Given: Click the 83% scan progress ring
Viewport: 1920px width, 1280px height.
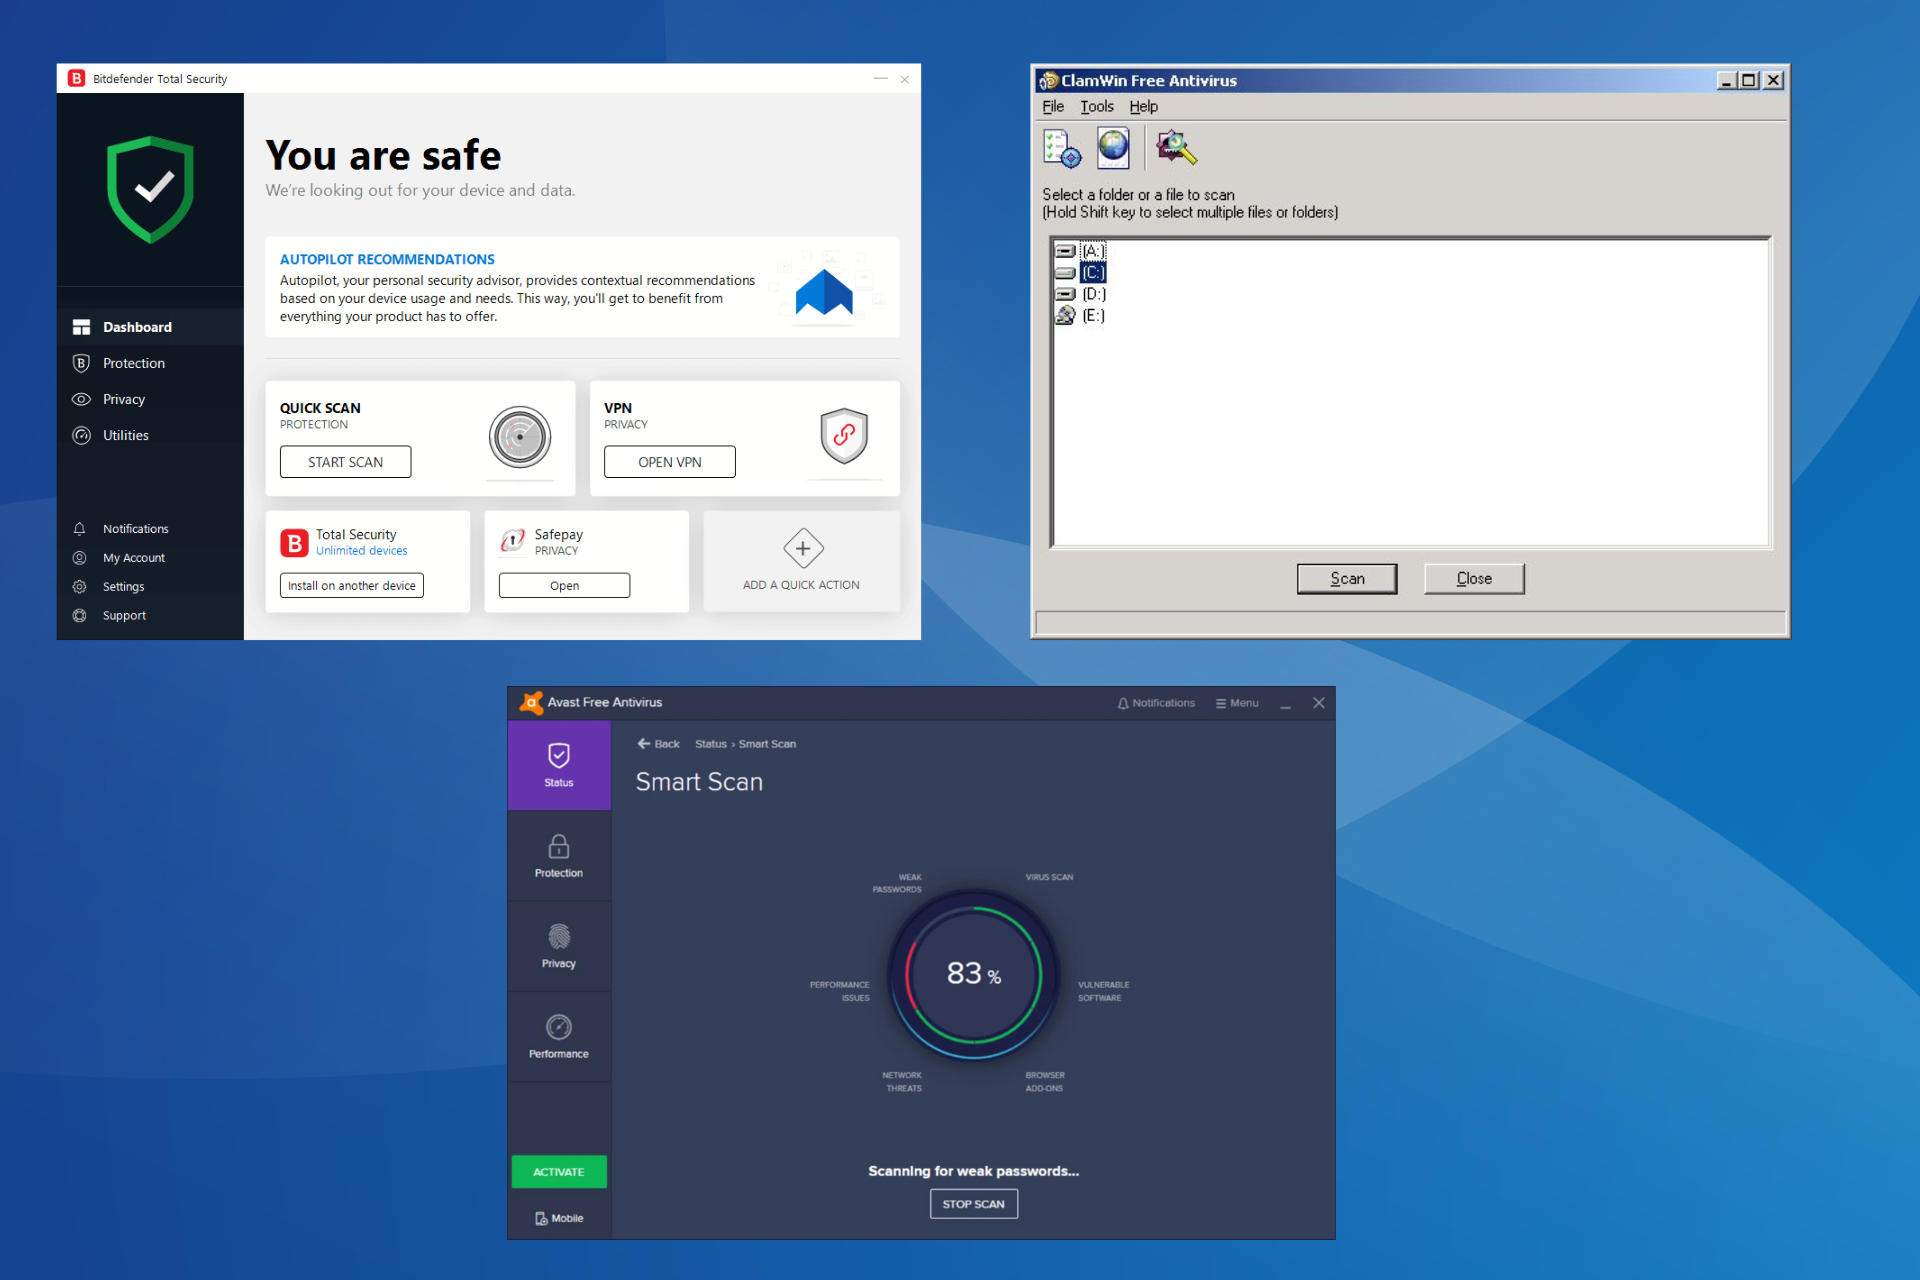Looking at the screenshot, I should [x=973, y=973].
